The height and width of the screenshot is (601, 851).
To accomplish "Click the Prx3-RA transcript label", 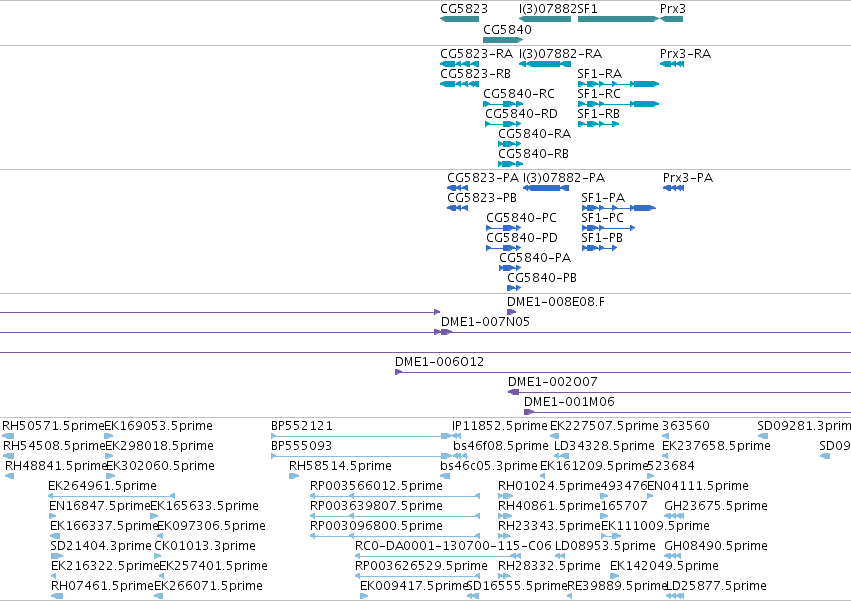I will pos(685,54).
